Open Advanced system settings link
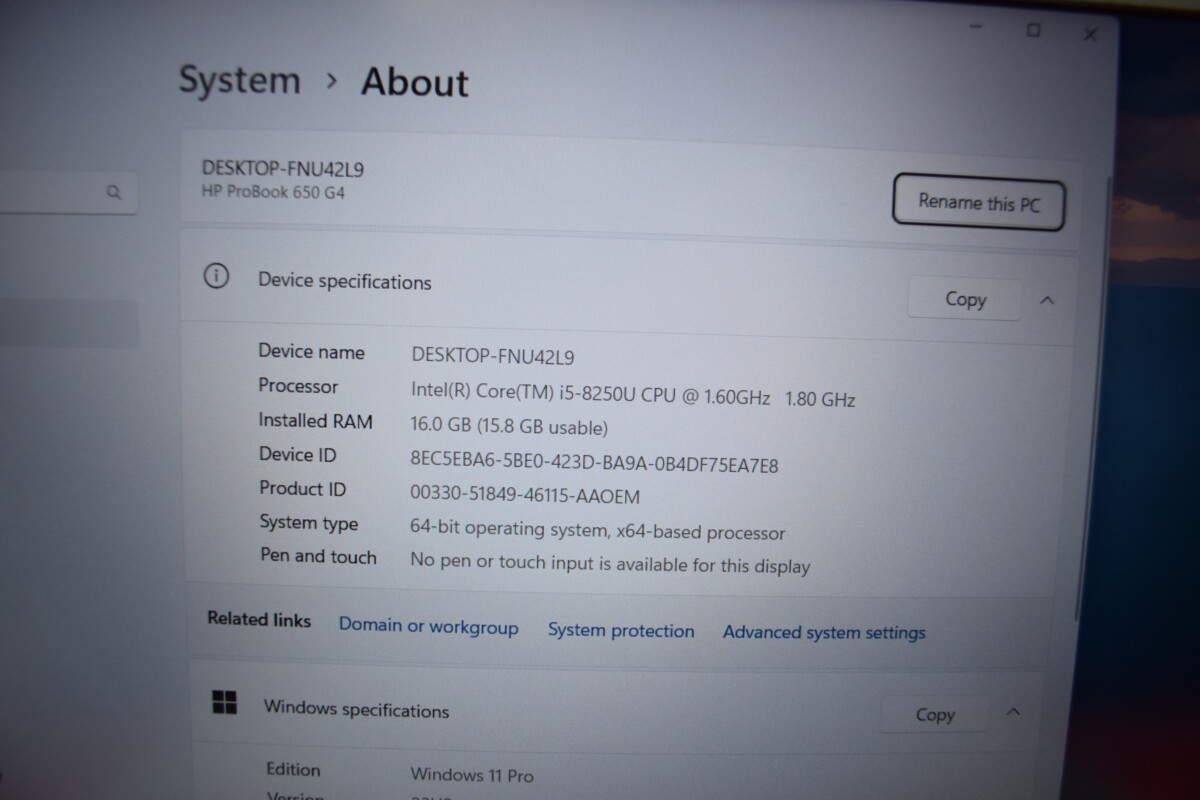This screenshot has height=800, width=1200. pos(824,632)
